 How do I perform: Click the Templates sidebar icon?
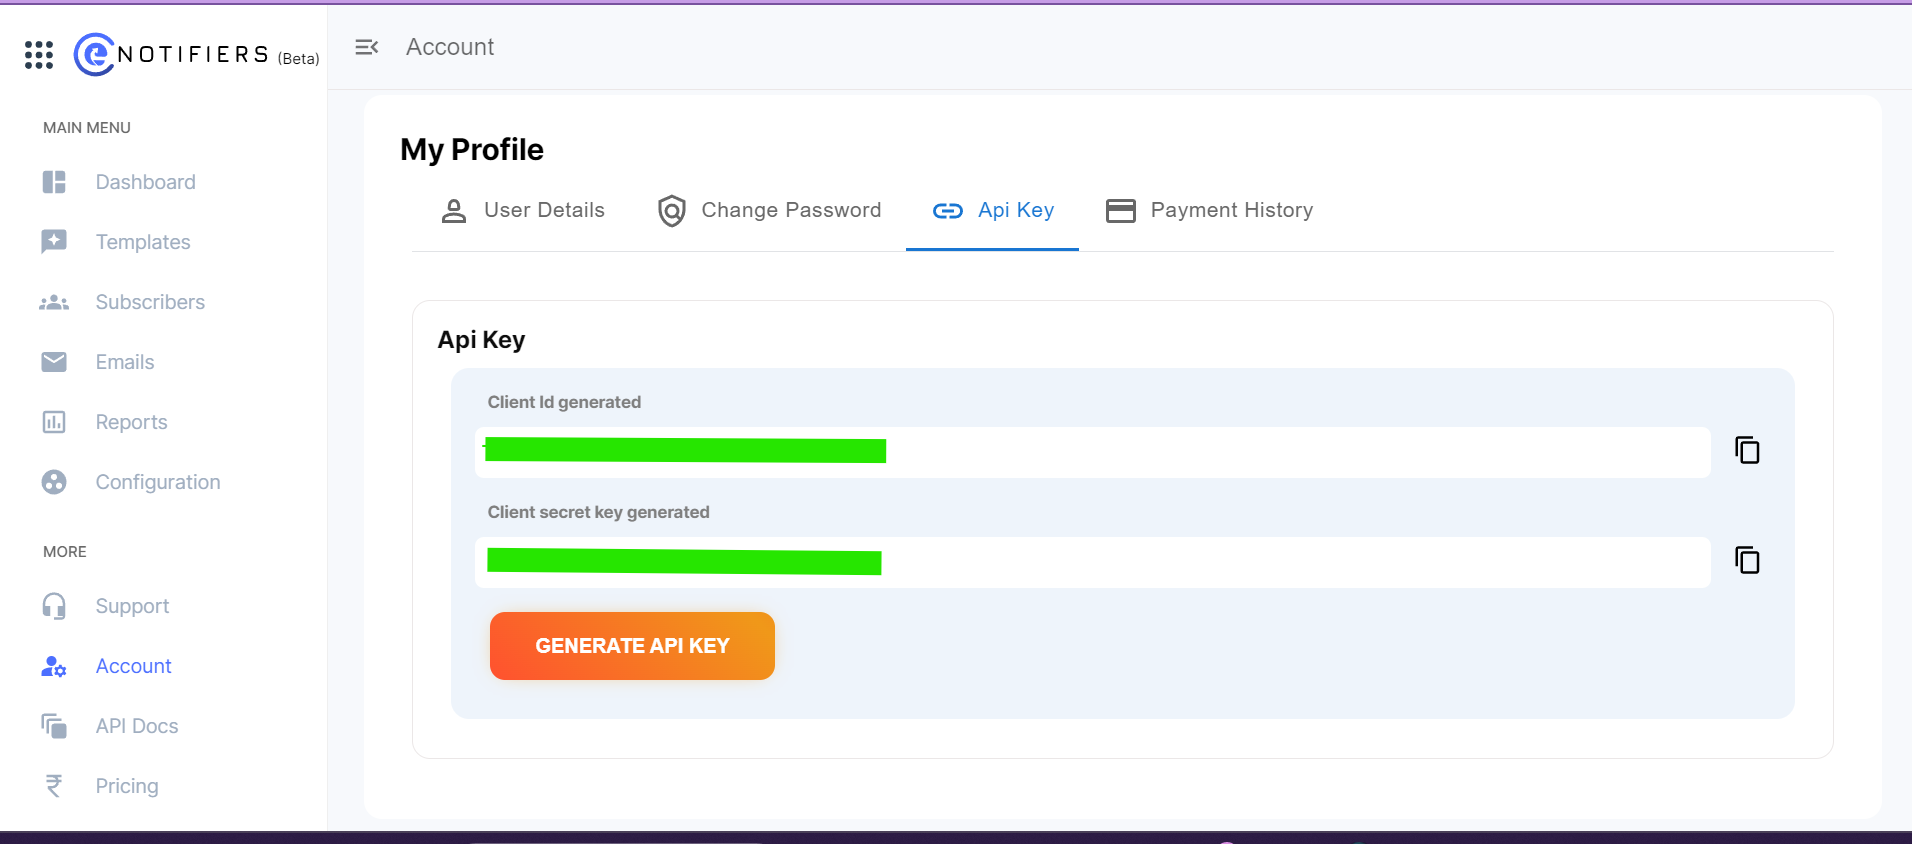click(x=54, y=242)
